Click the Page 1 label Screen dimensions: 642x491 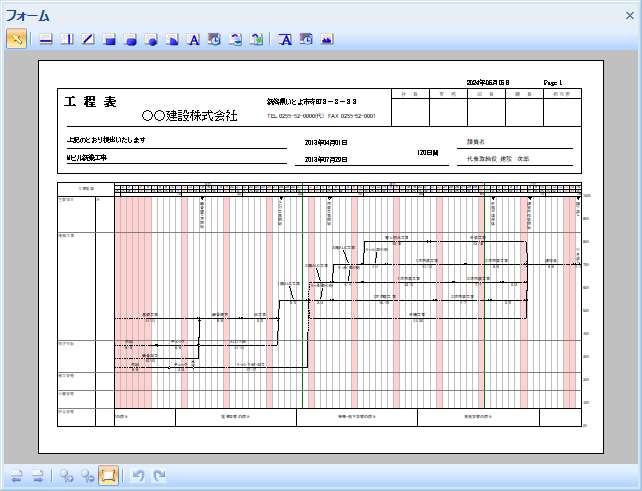click(553, 83)
